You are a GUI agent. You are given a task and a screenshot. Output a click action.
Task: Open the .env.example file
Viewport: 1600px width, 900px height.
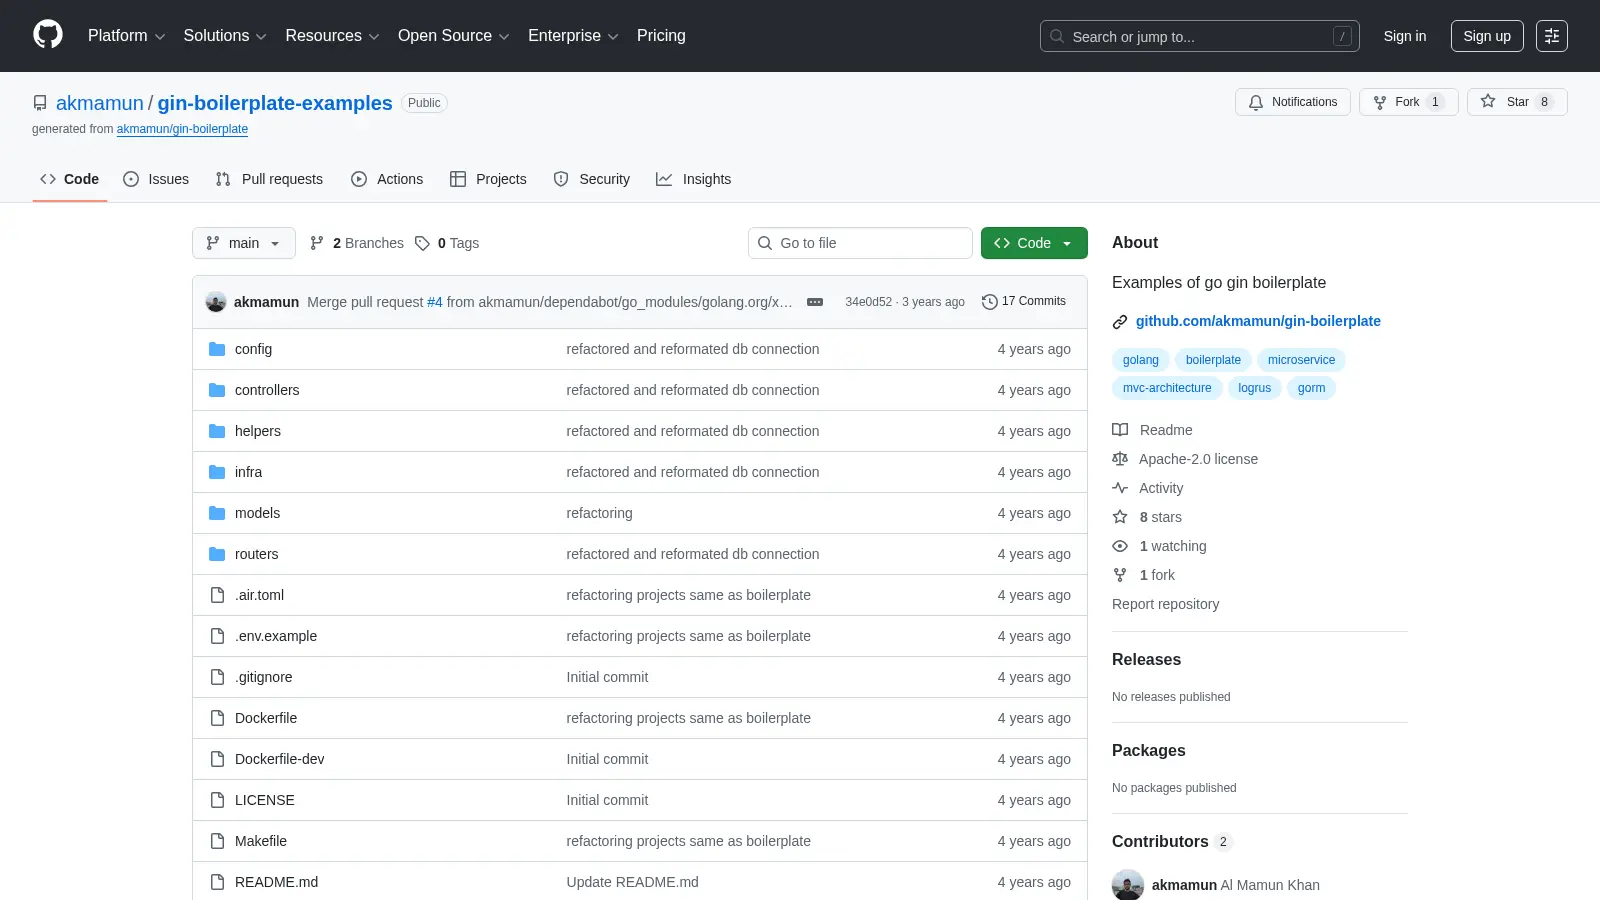276,636
